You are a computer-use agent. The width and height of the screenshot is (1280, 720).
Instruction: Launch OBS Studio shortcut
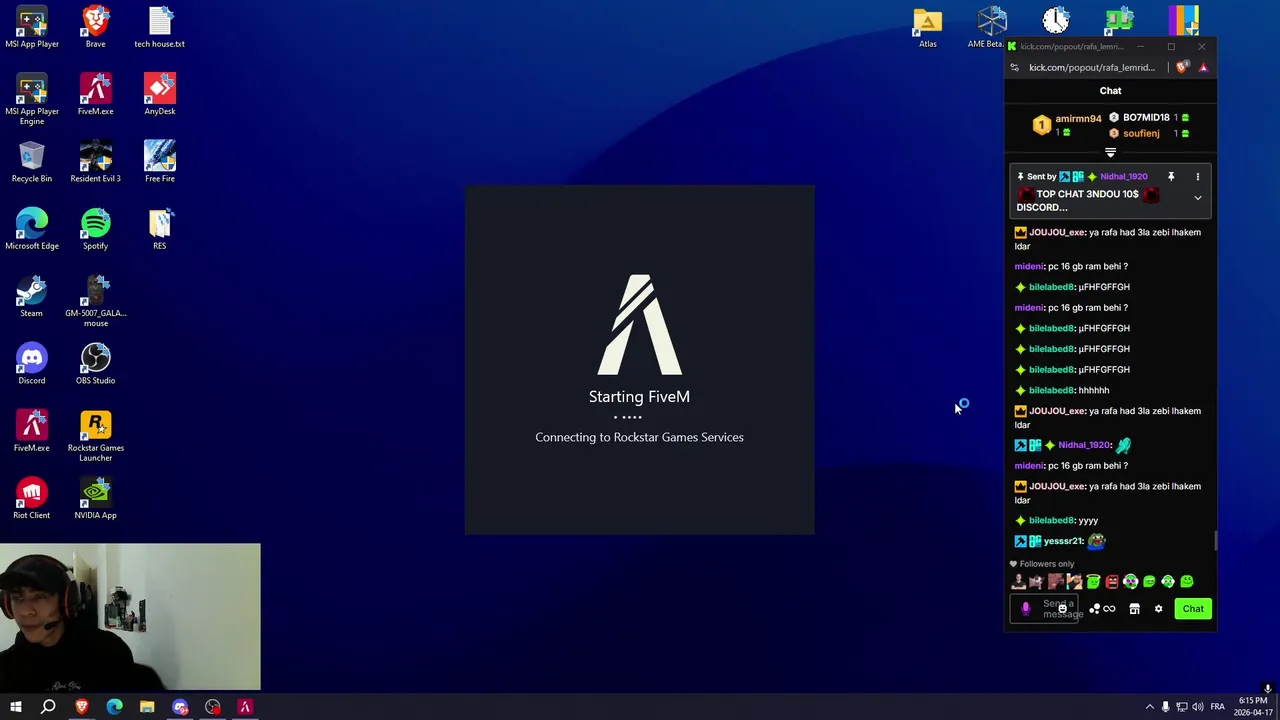point(95,363)
